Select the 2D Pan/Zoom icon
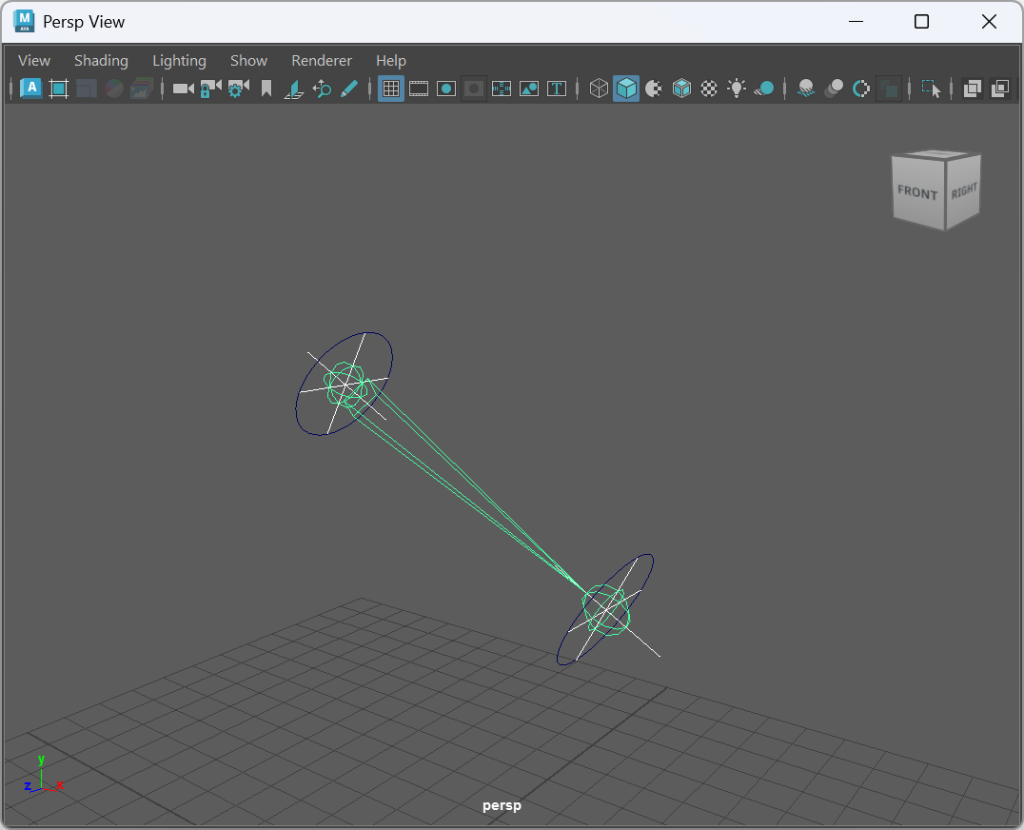1024x830 pixels. [322, 89]
